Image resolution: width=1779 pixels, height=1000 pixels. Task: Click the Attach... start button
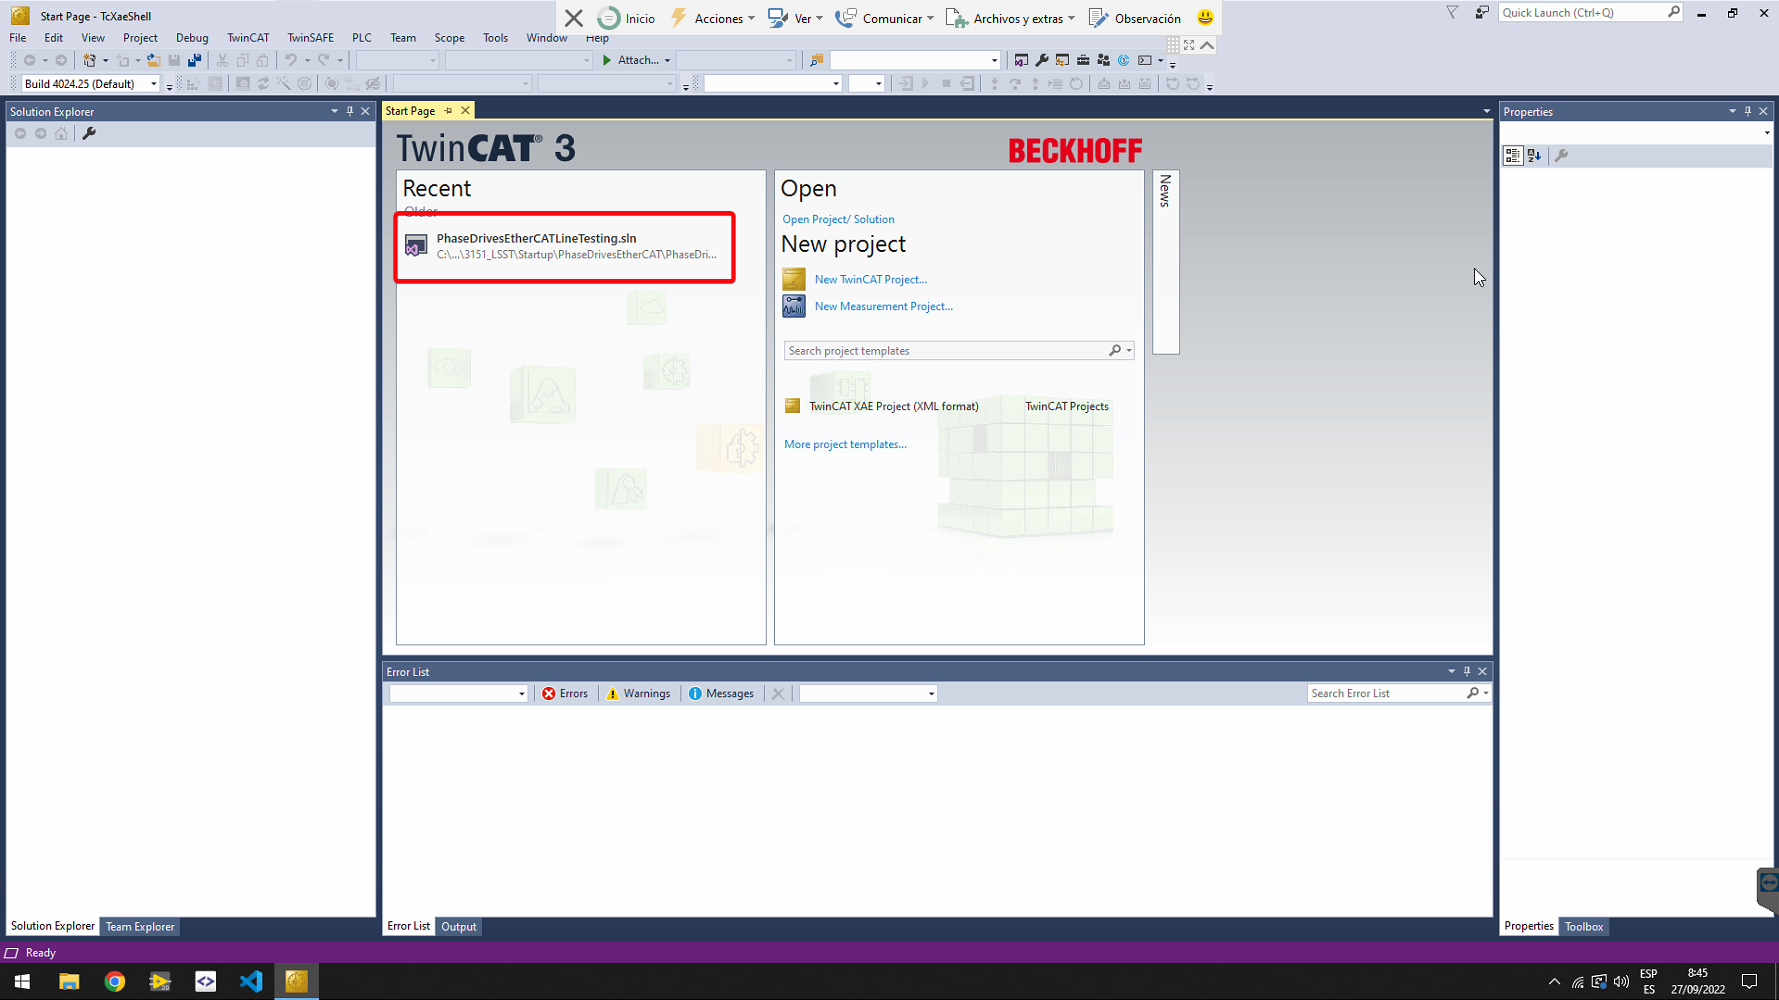630,60
